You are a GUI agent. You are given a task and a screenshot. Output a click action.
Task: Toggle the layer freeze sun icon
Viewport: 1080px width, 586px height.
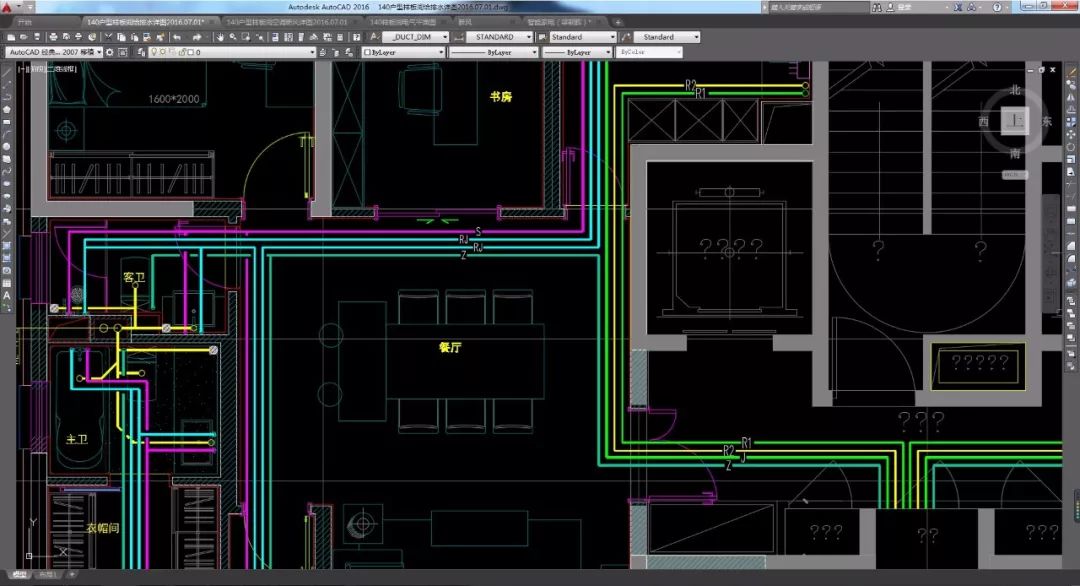163,52
